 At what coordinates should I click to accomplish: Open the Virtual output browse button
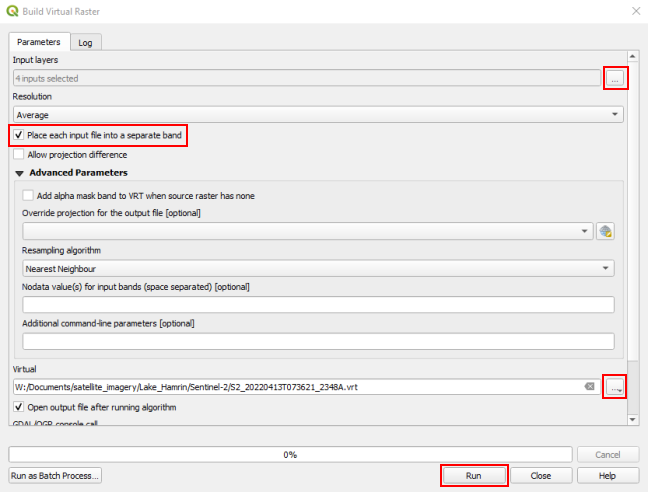click(x=616, y=387)
